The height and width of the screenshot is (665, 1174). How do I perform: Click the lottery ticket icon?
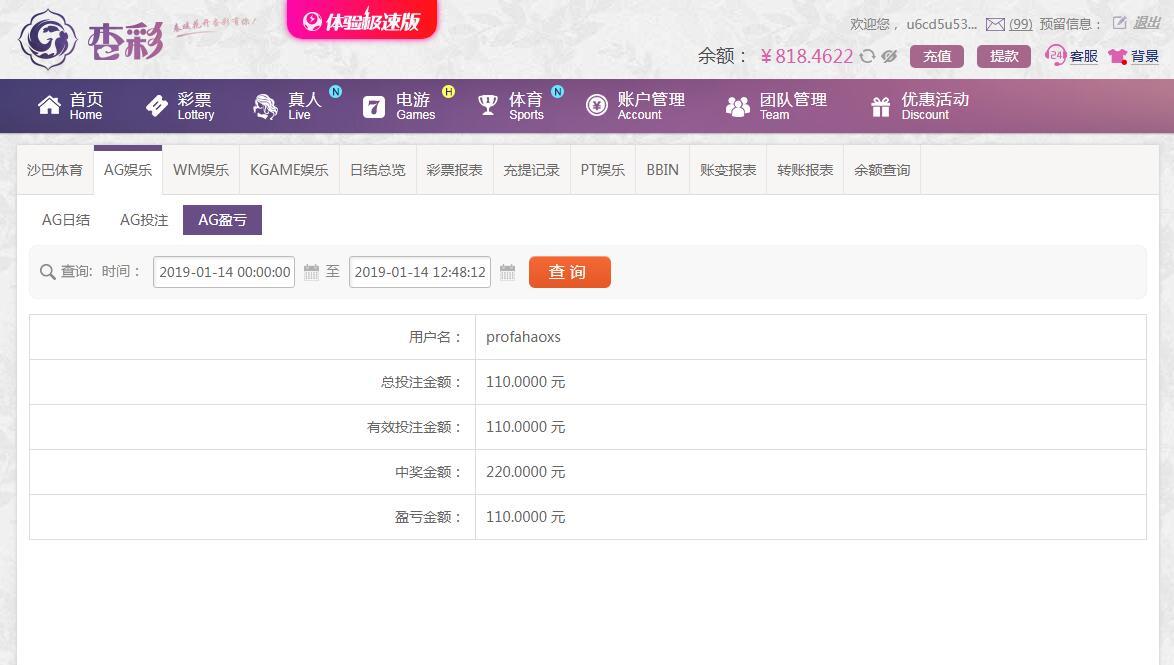tap(156, 106)
